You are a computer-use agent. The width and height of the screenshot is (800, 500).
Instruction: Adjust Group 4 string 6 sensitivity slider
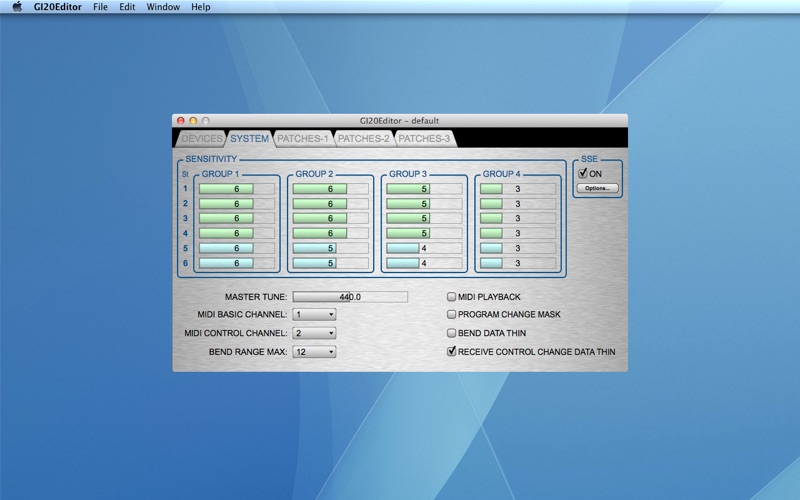[518, 263]
